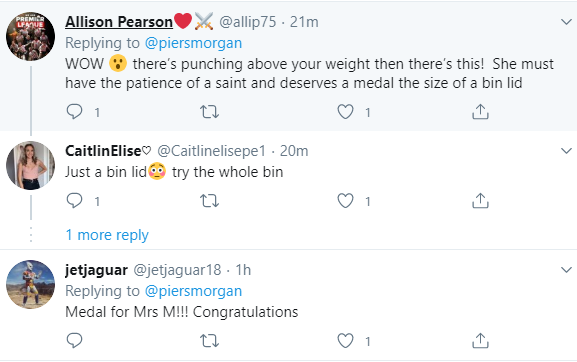Image resolution: width=577 pixels, height=362 pixels.
Task: Reply to CaitlinElise's tweet
Action: 74,201
